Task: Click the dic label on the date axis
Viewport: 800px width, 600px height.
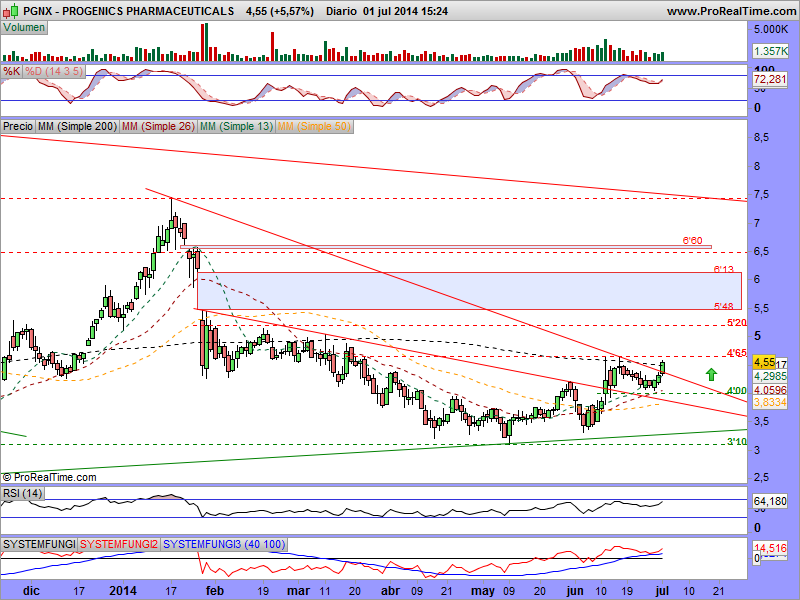Action: pos(31,591)
